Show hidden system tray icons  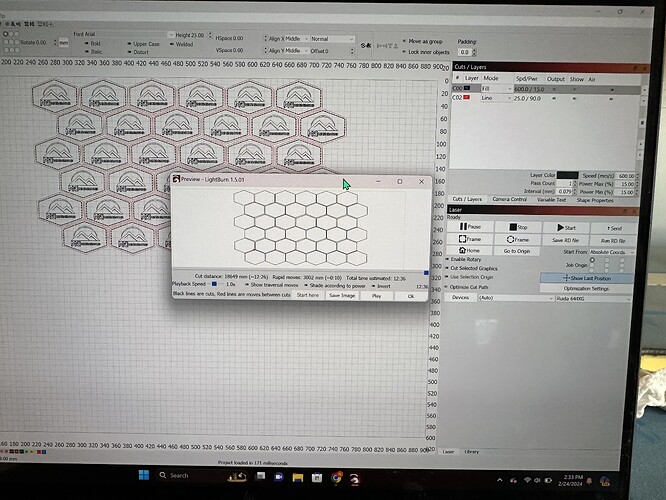coord(500,480)
